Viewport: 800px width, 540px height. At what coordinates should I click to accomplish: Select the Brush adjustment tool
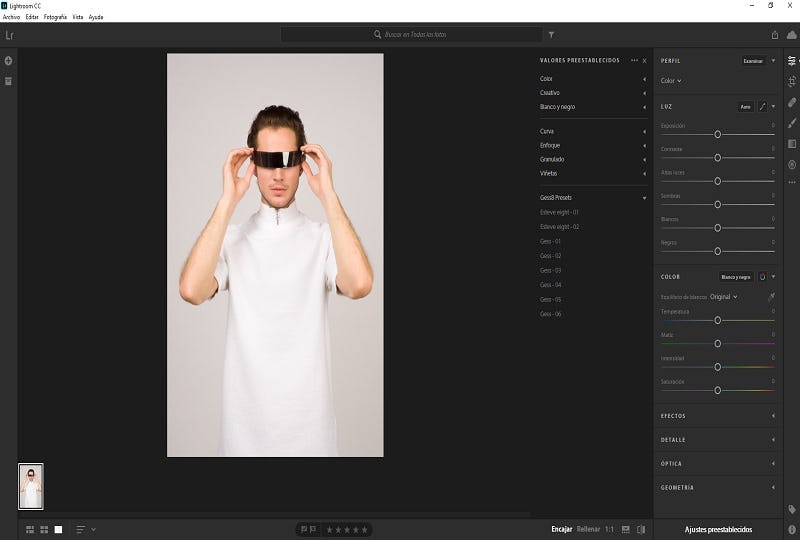pos(792,123)
